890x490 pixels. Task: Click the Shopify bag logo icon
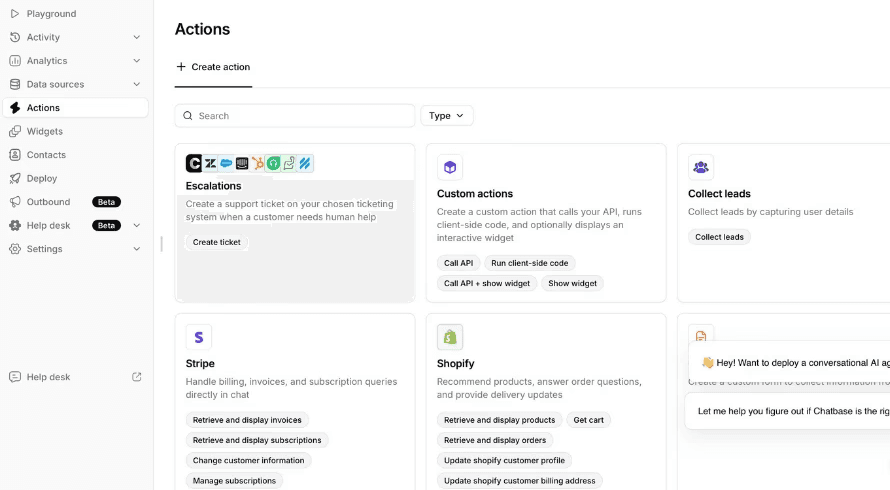(x=450, y=337)
